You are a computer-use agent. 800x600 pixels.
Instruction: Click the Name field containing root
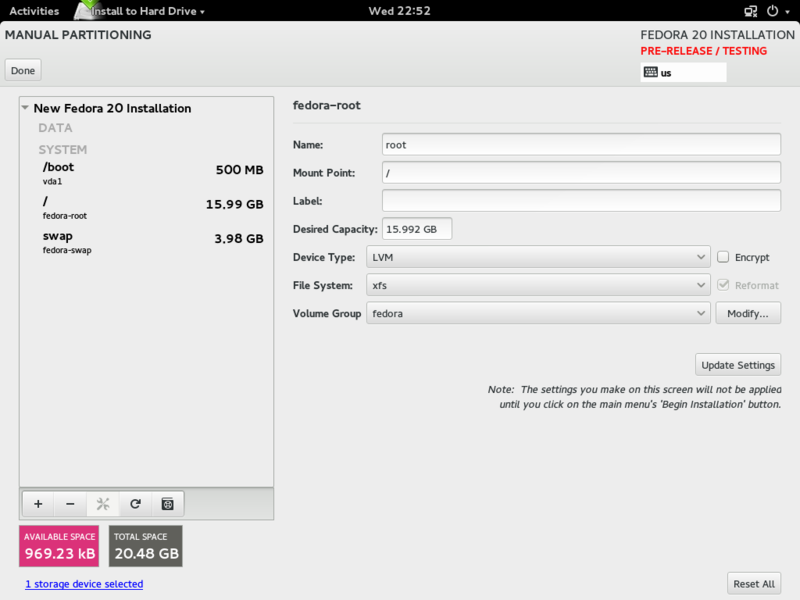[581, 144]
